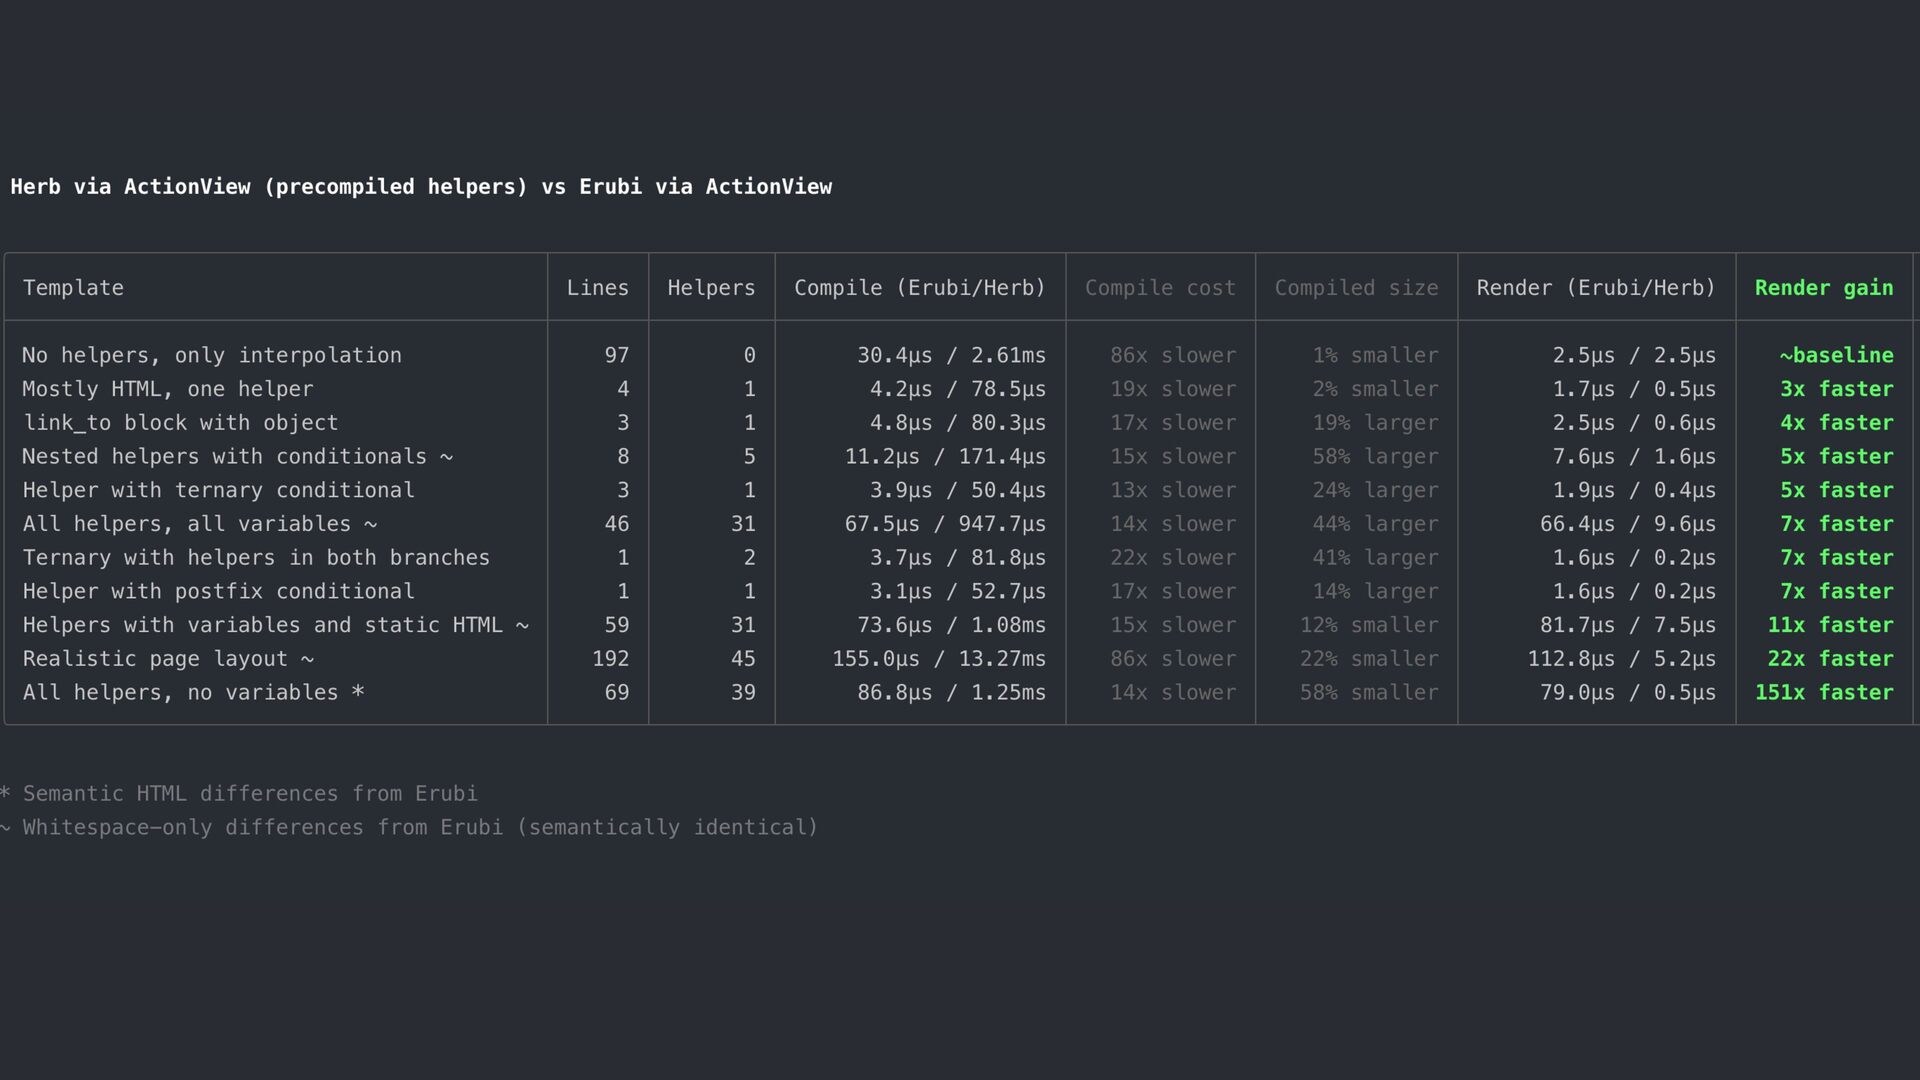Image resolution: width=1920 pixels, height=1080 pixels.
Task: Select the 'No helpers, only interpolation' row
Action: click(212, 356)
